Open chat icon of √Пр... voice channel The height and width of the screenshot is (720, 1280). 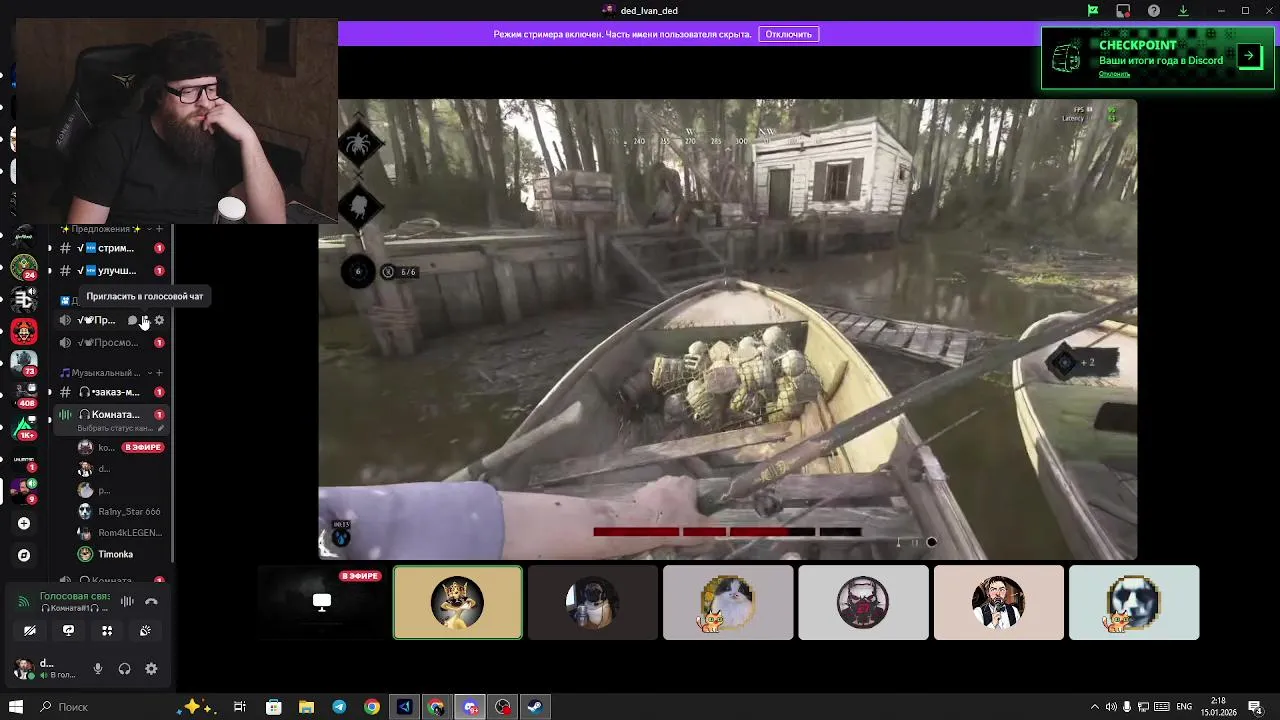pos(132,320)
